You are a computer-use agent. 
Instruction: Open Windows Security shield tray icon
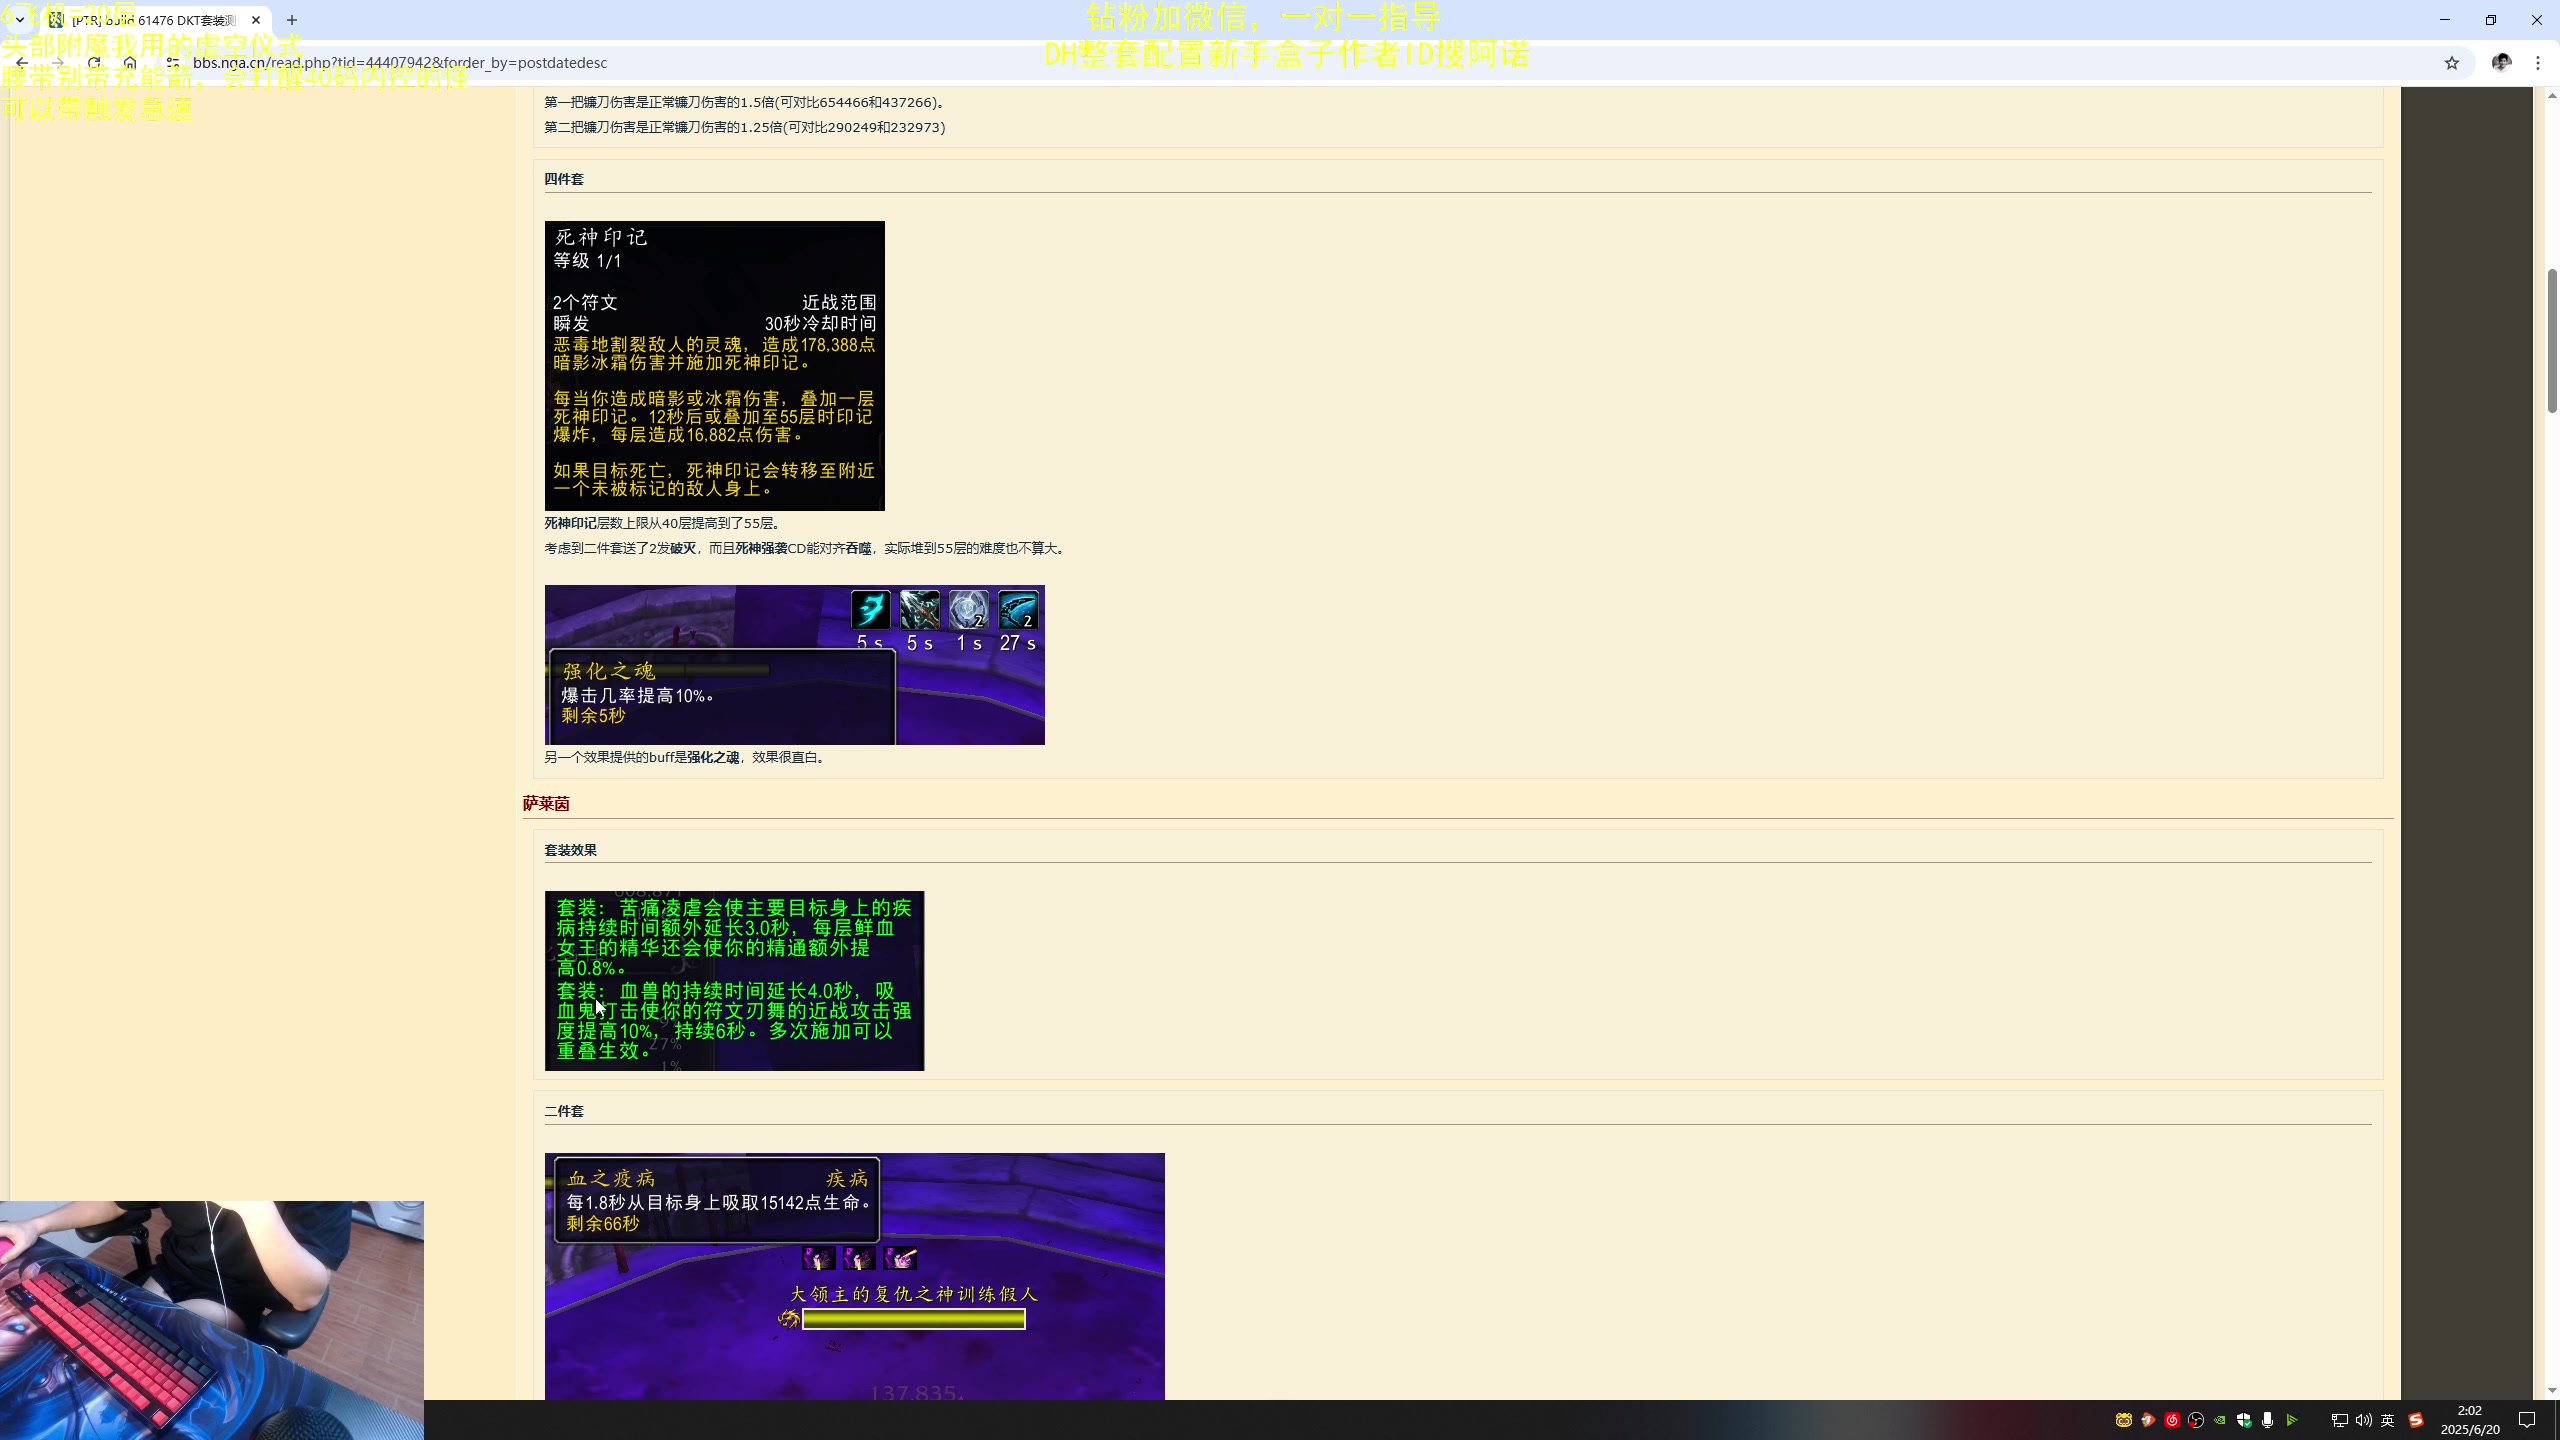(2244, 1420)
